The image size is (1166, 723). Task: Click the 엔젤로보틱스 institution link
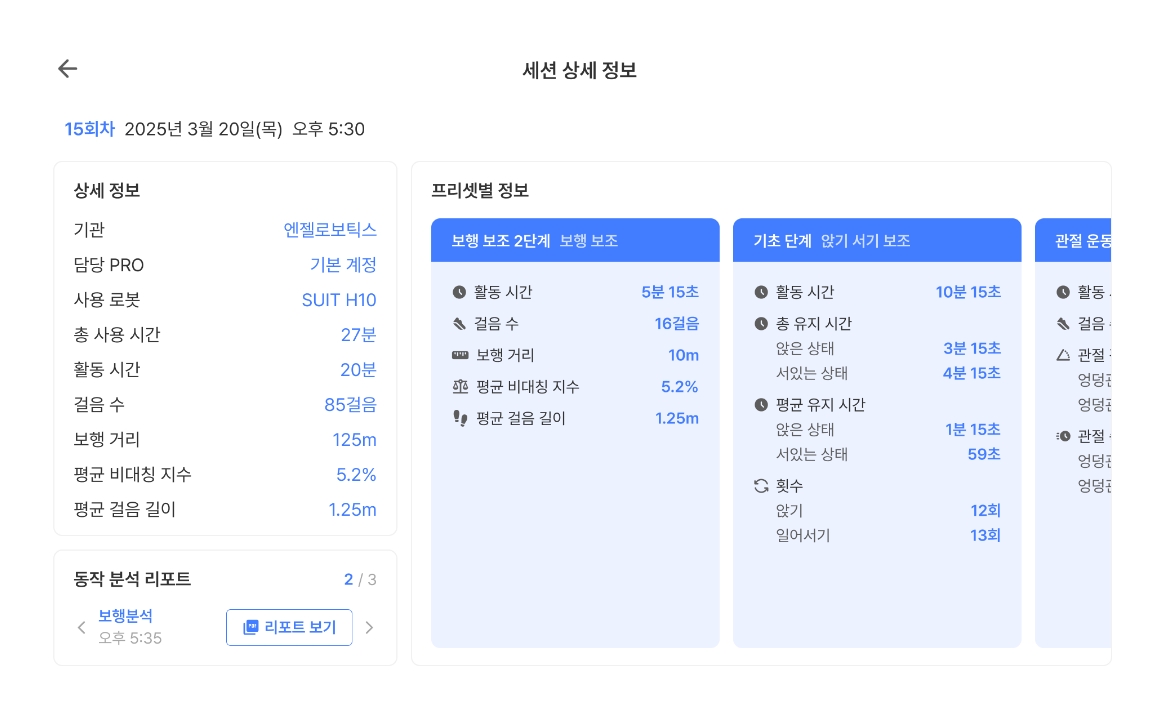pos(330,230)
